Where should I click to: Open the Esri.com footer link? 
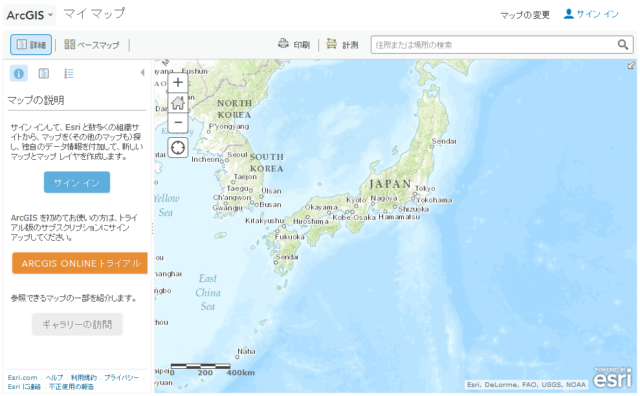point(22,378)
